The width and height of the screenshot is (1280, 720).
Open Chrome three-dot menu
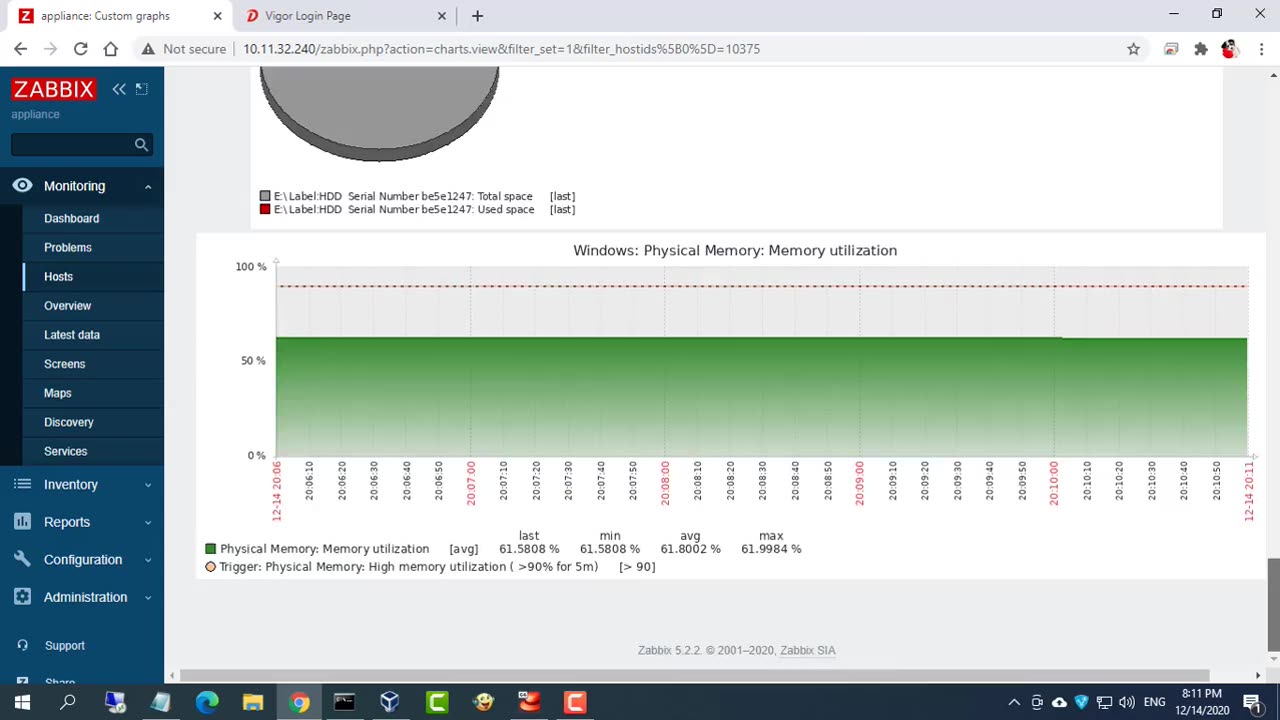coord(1261,49)
